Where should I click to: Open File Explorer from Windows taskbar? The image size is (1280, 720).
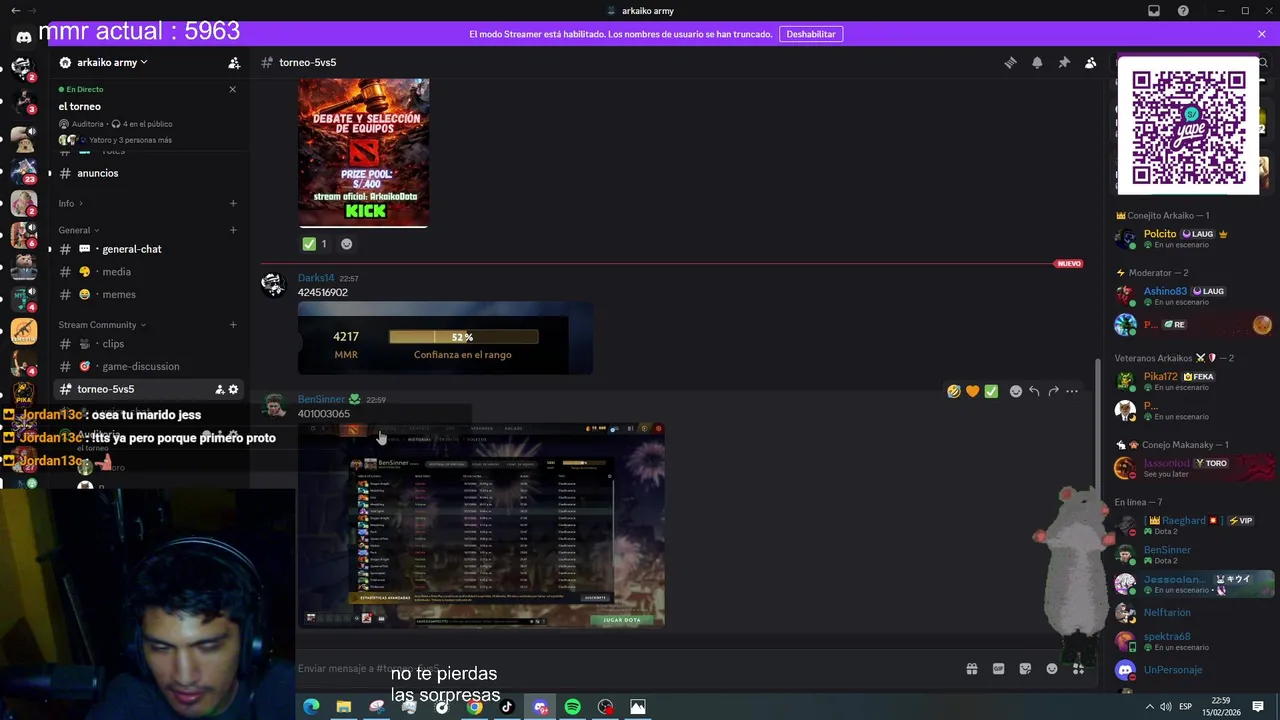point(343,707)
